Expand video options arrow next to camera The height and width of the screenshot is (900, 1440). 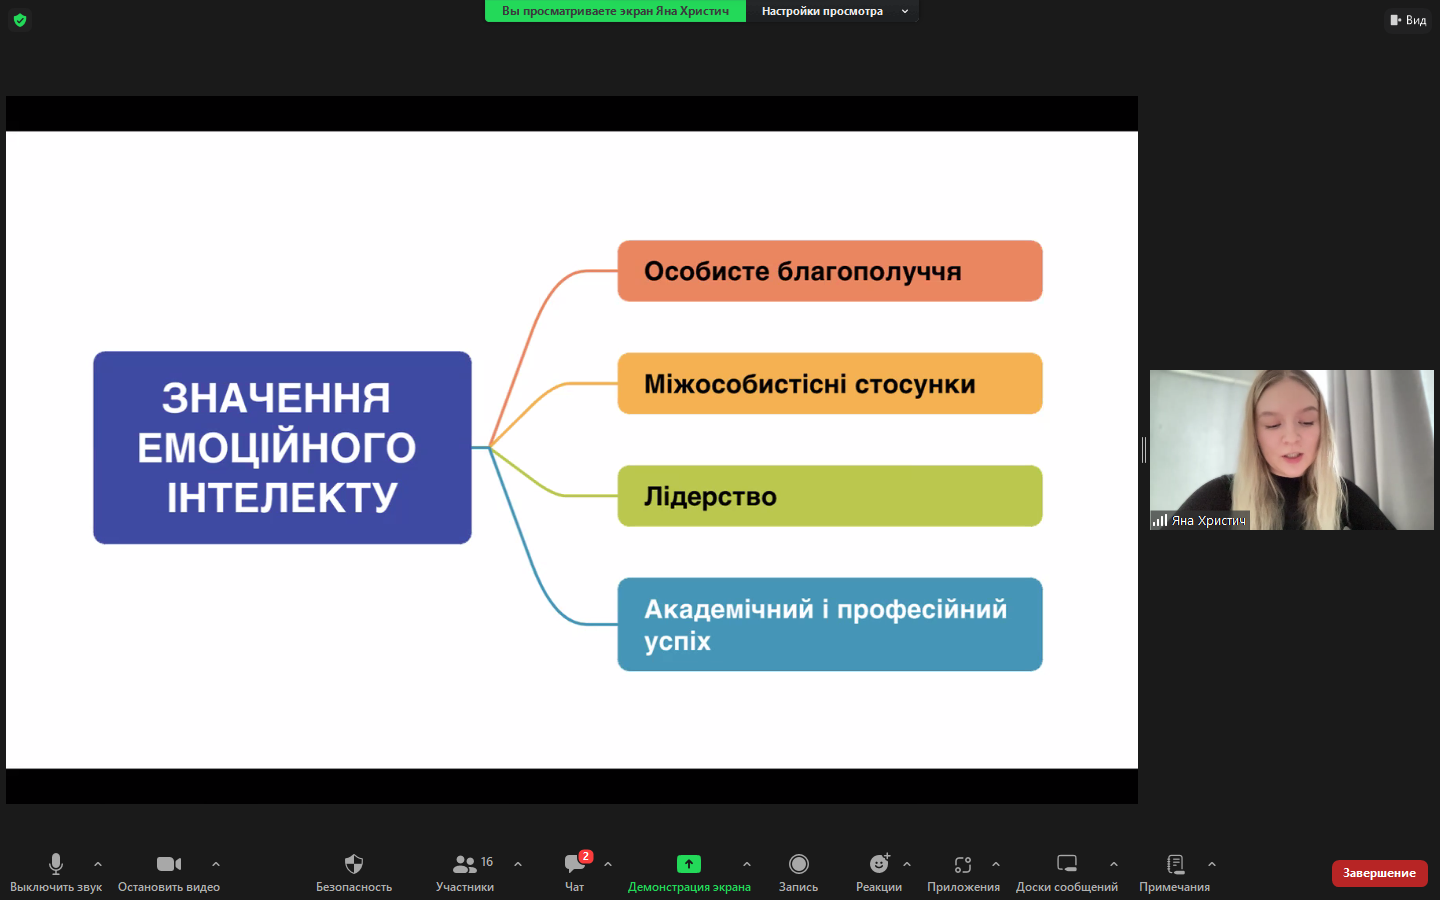tap(216, 864)
